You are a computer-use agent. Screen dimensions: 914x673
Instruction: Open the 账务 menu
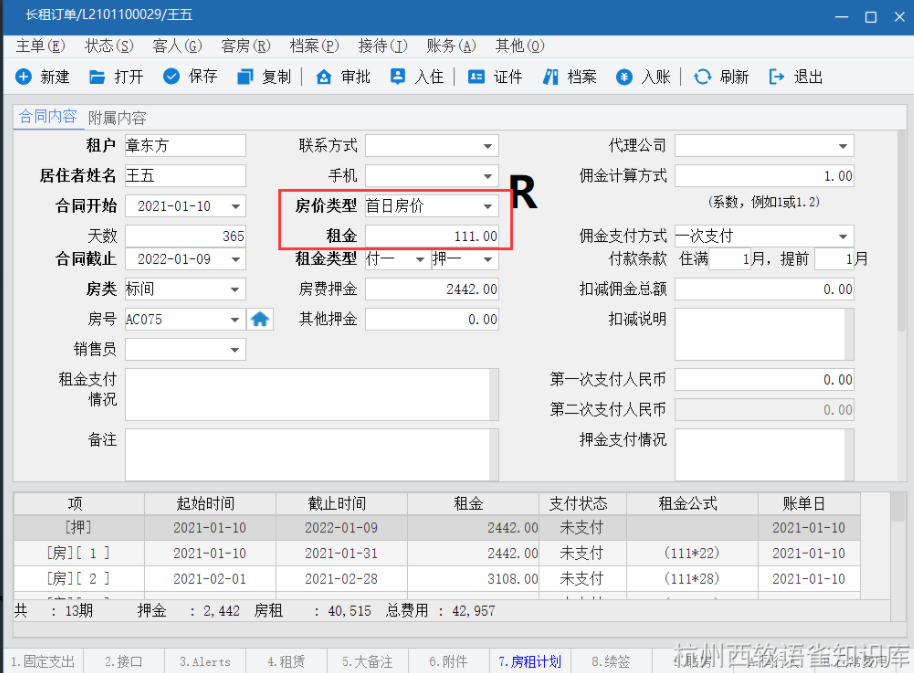point(451,46)
